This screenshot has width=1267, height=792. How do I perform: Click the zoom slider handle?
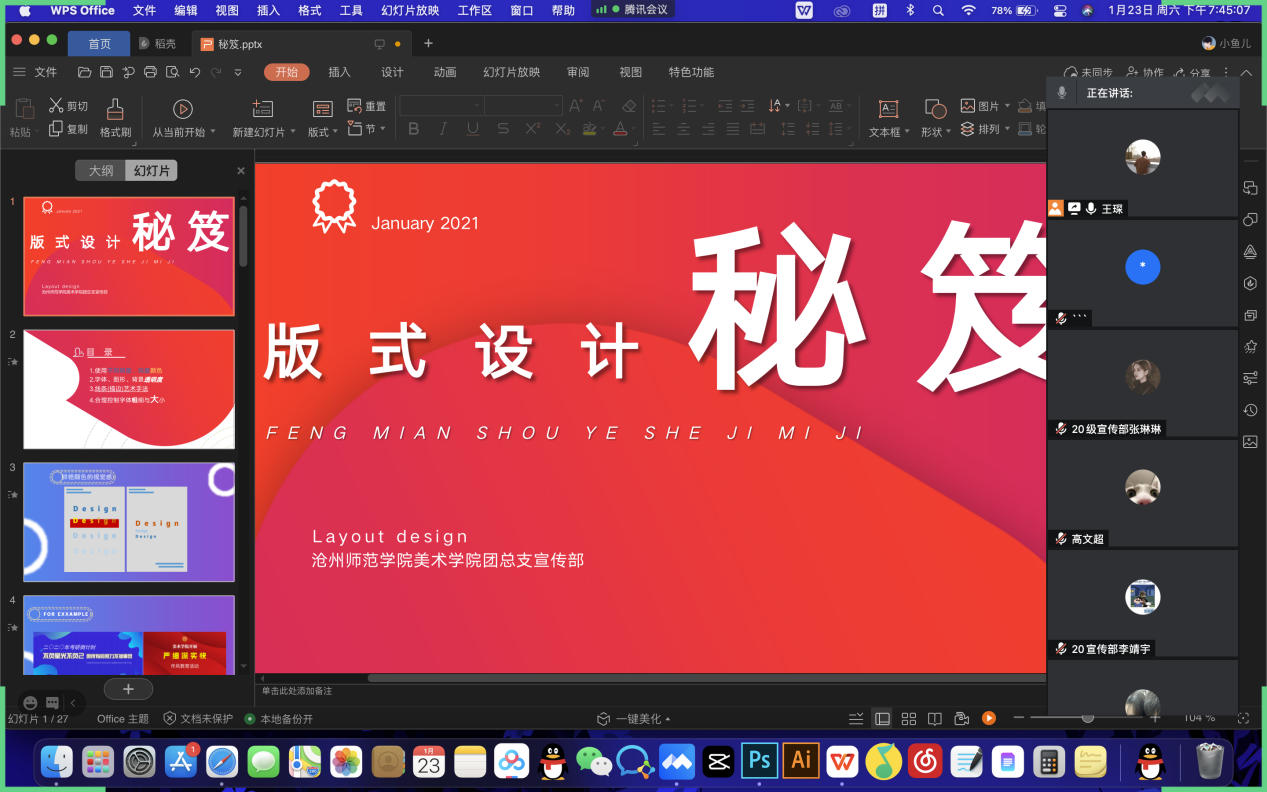[x=1087, y=718]
